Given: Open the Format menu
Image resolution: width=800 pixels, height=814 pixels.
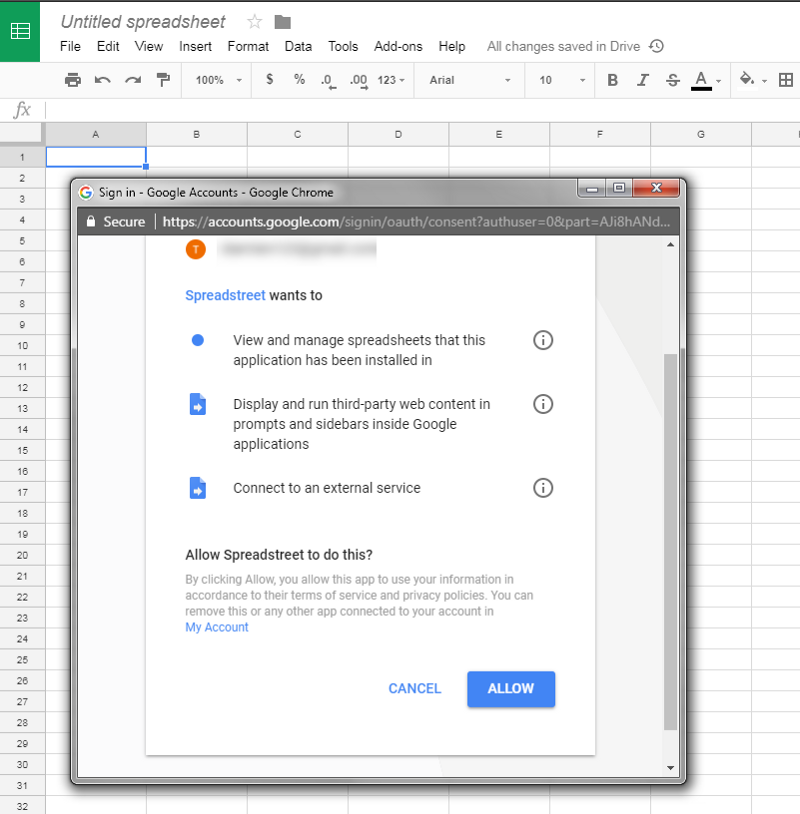Looking at the screenshot, I should (248, 46).
